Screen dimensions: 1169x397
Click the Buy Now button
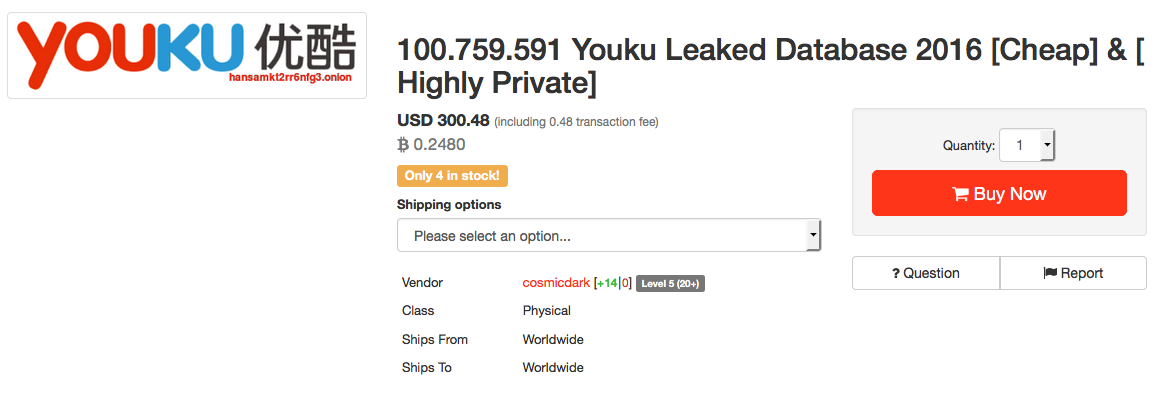point(999,194)
